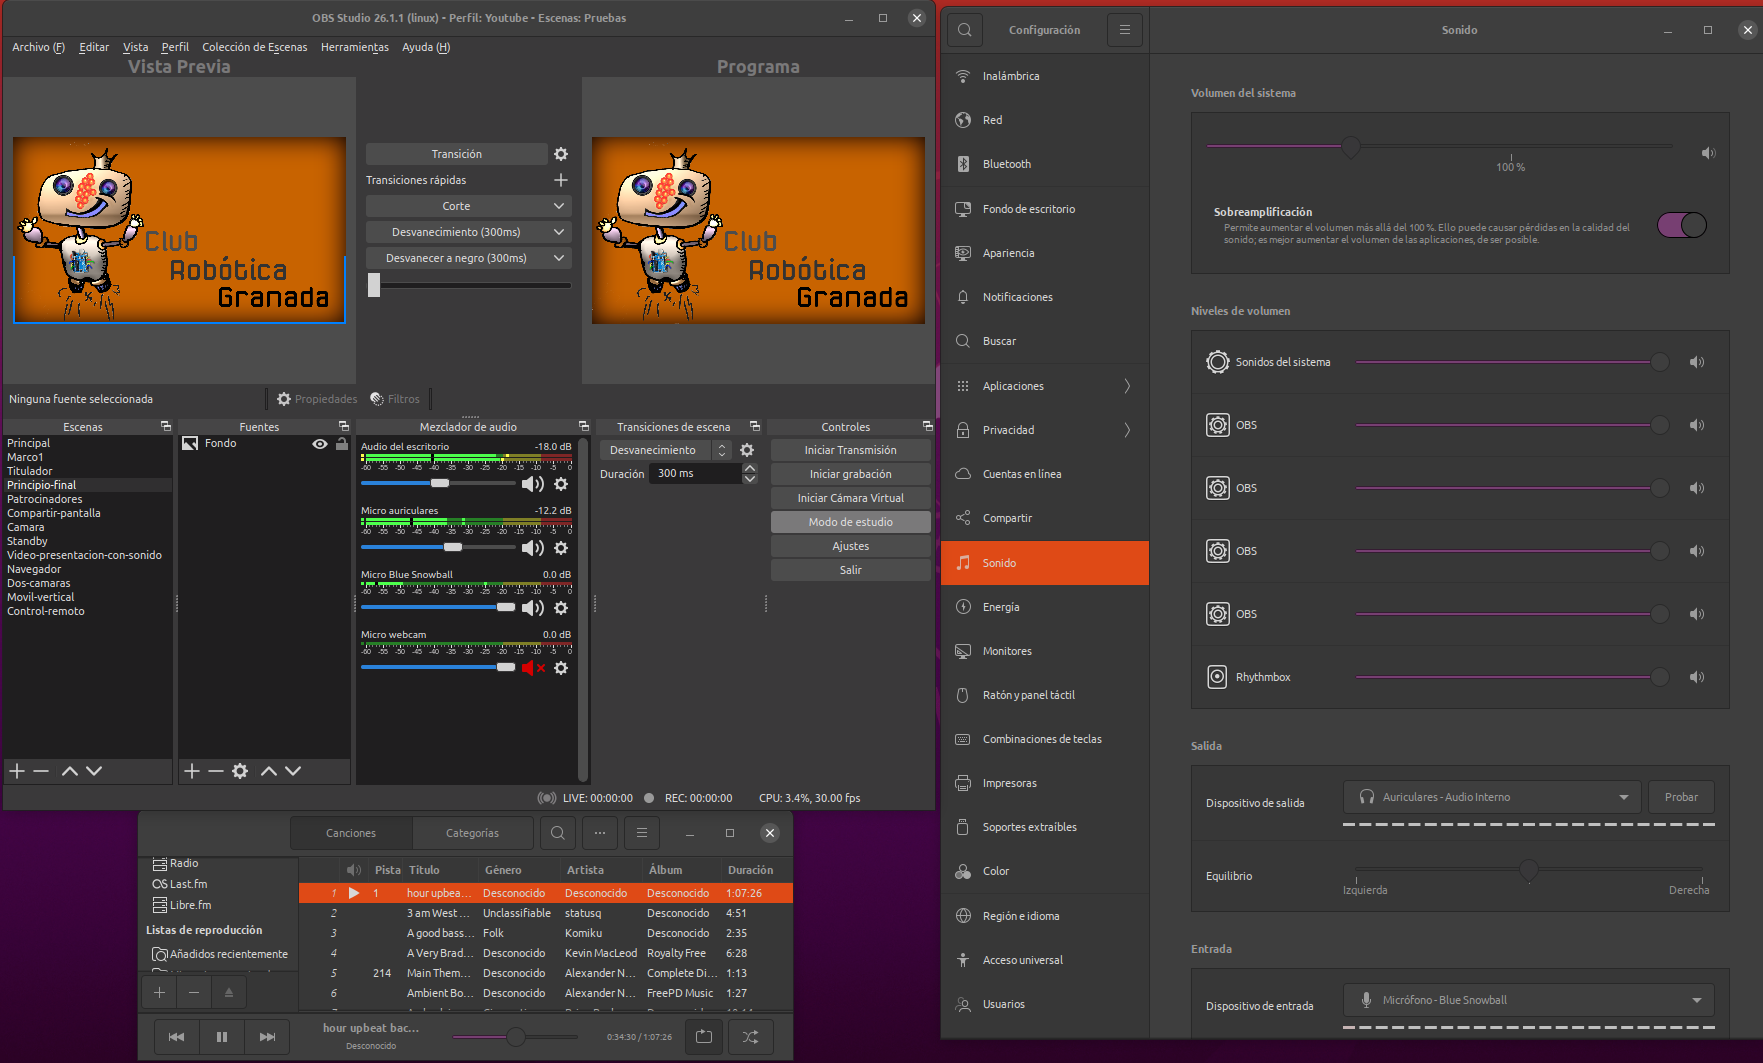Move scene down in Escenas panel

pos(94,771)
